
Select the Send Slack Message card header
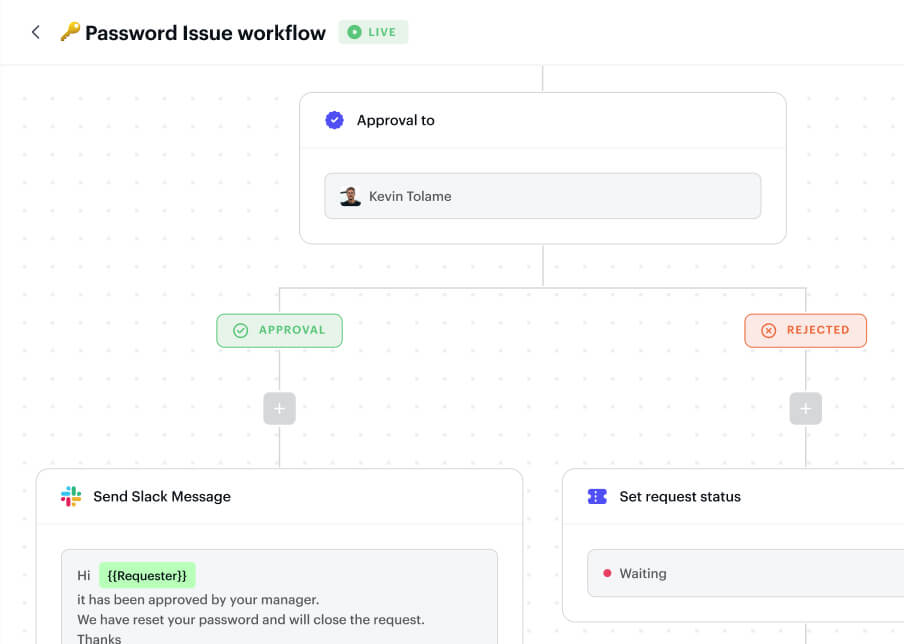click(160, 496)
